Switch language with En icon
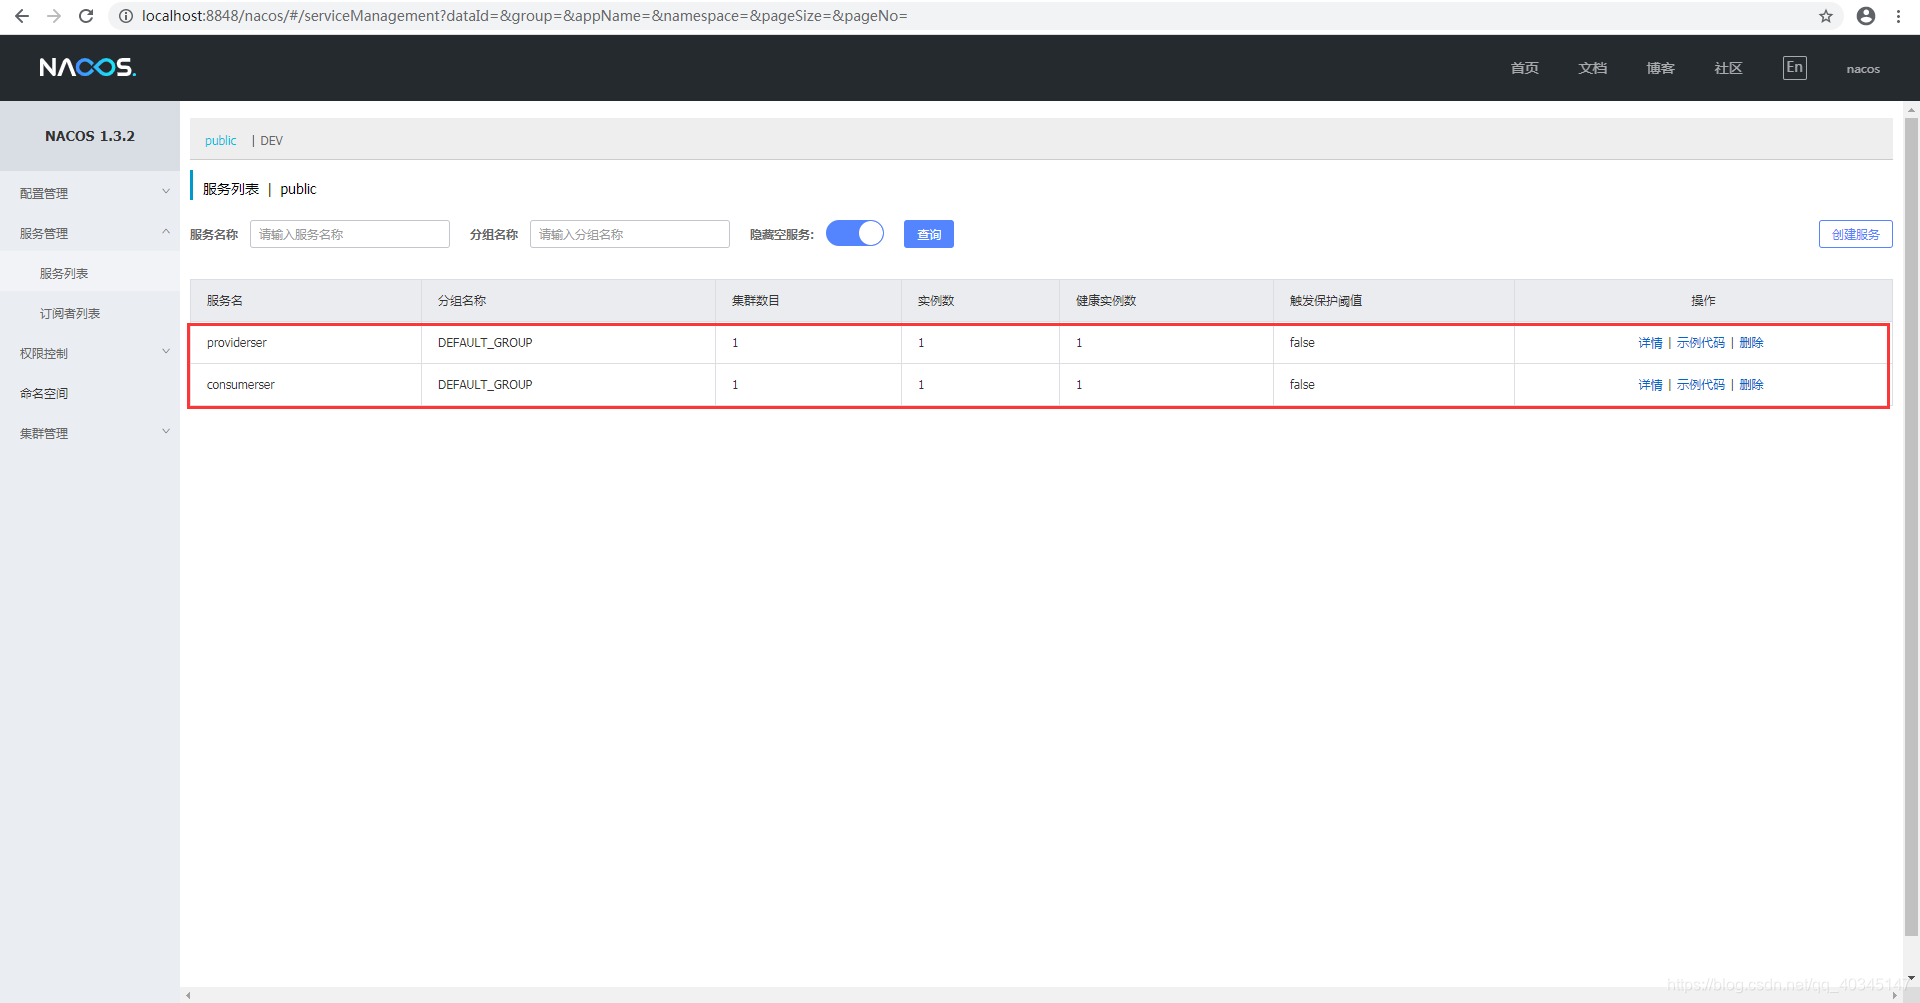This screenshot has width=1920, height=1003. 1795,68
